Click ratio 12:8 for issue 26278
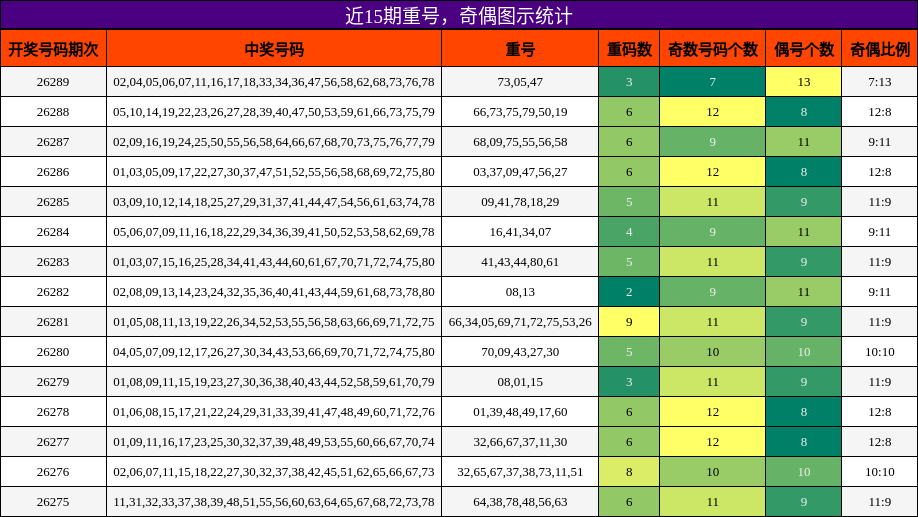The height and width of the screenshot is (517, 918). tap(880, 412)
